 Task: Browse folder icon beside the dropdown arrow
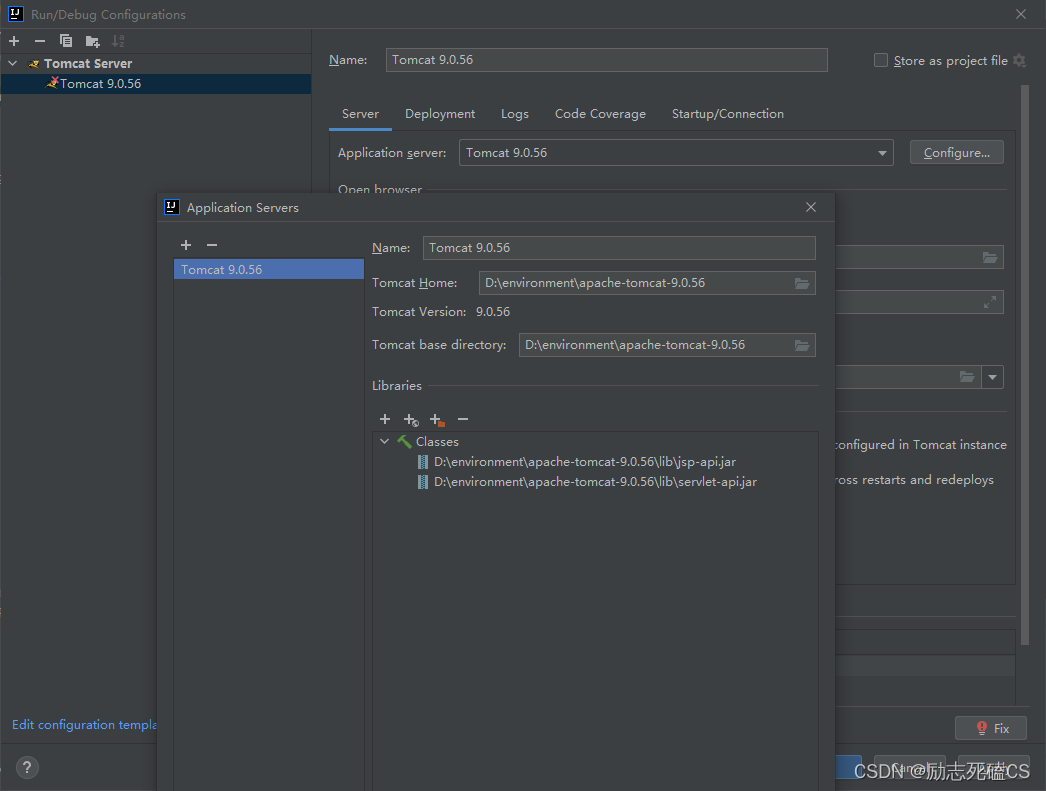tap(967, 377)
